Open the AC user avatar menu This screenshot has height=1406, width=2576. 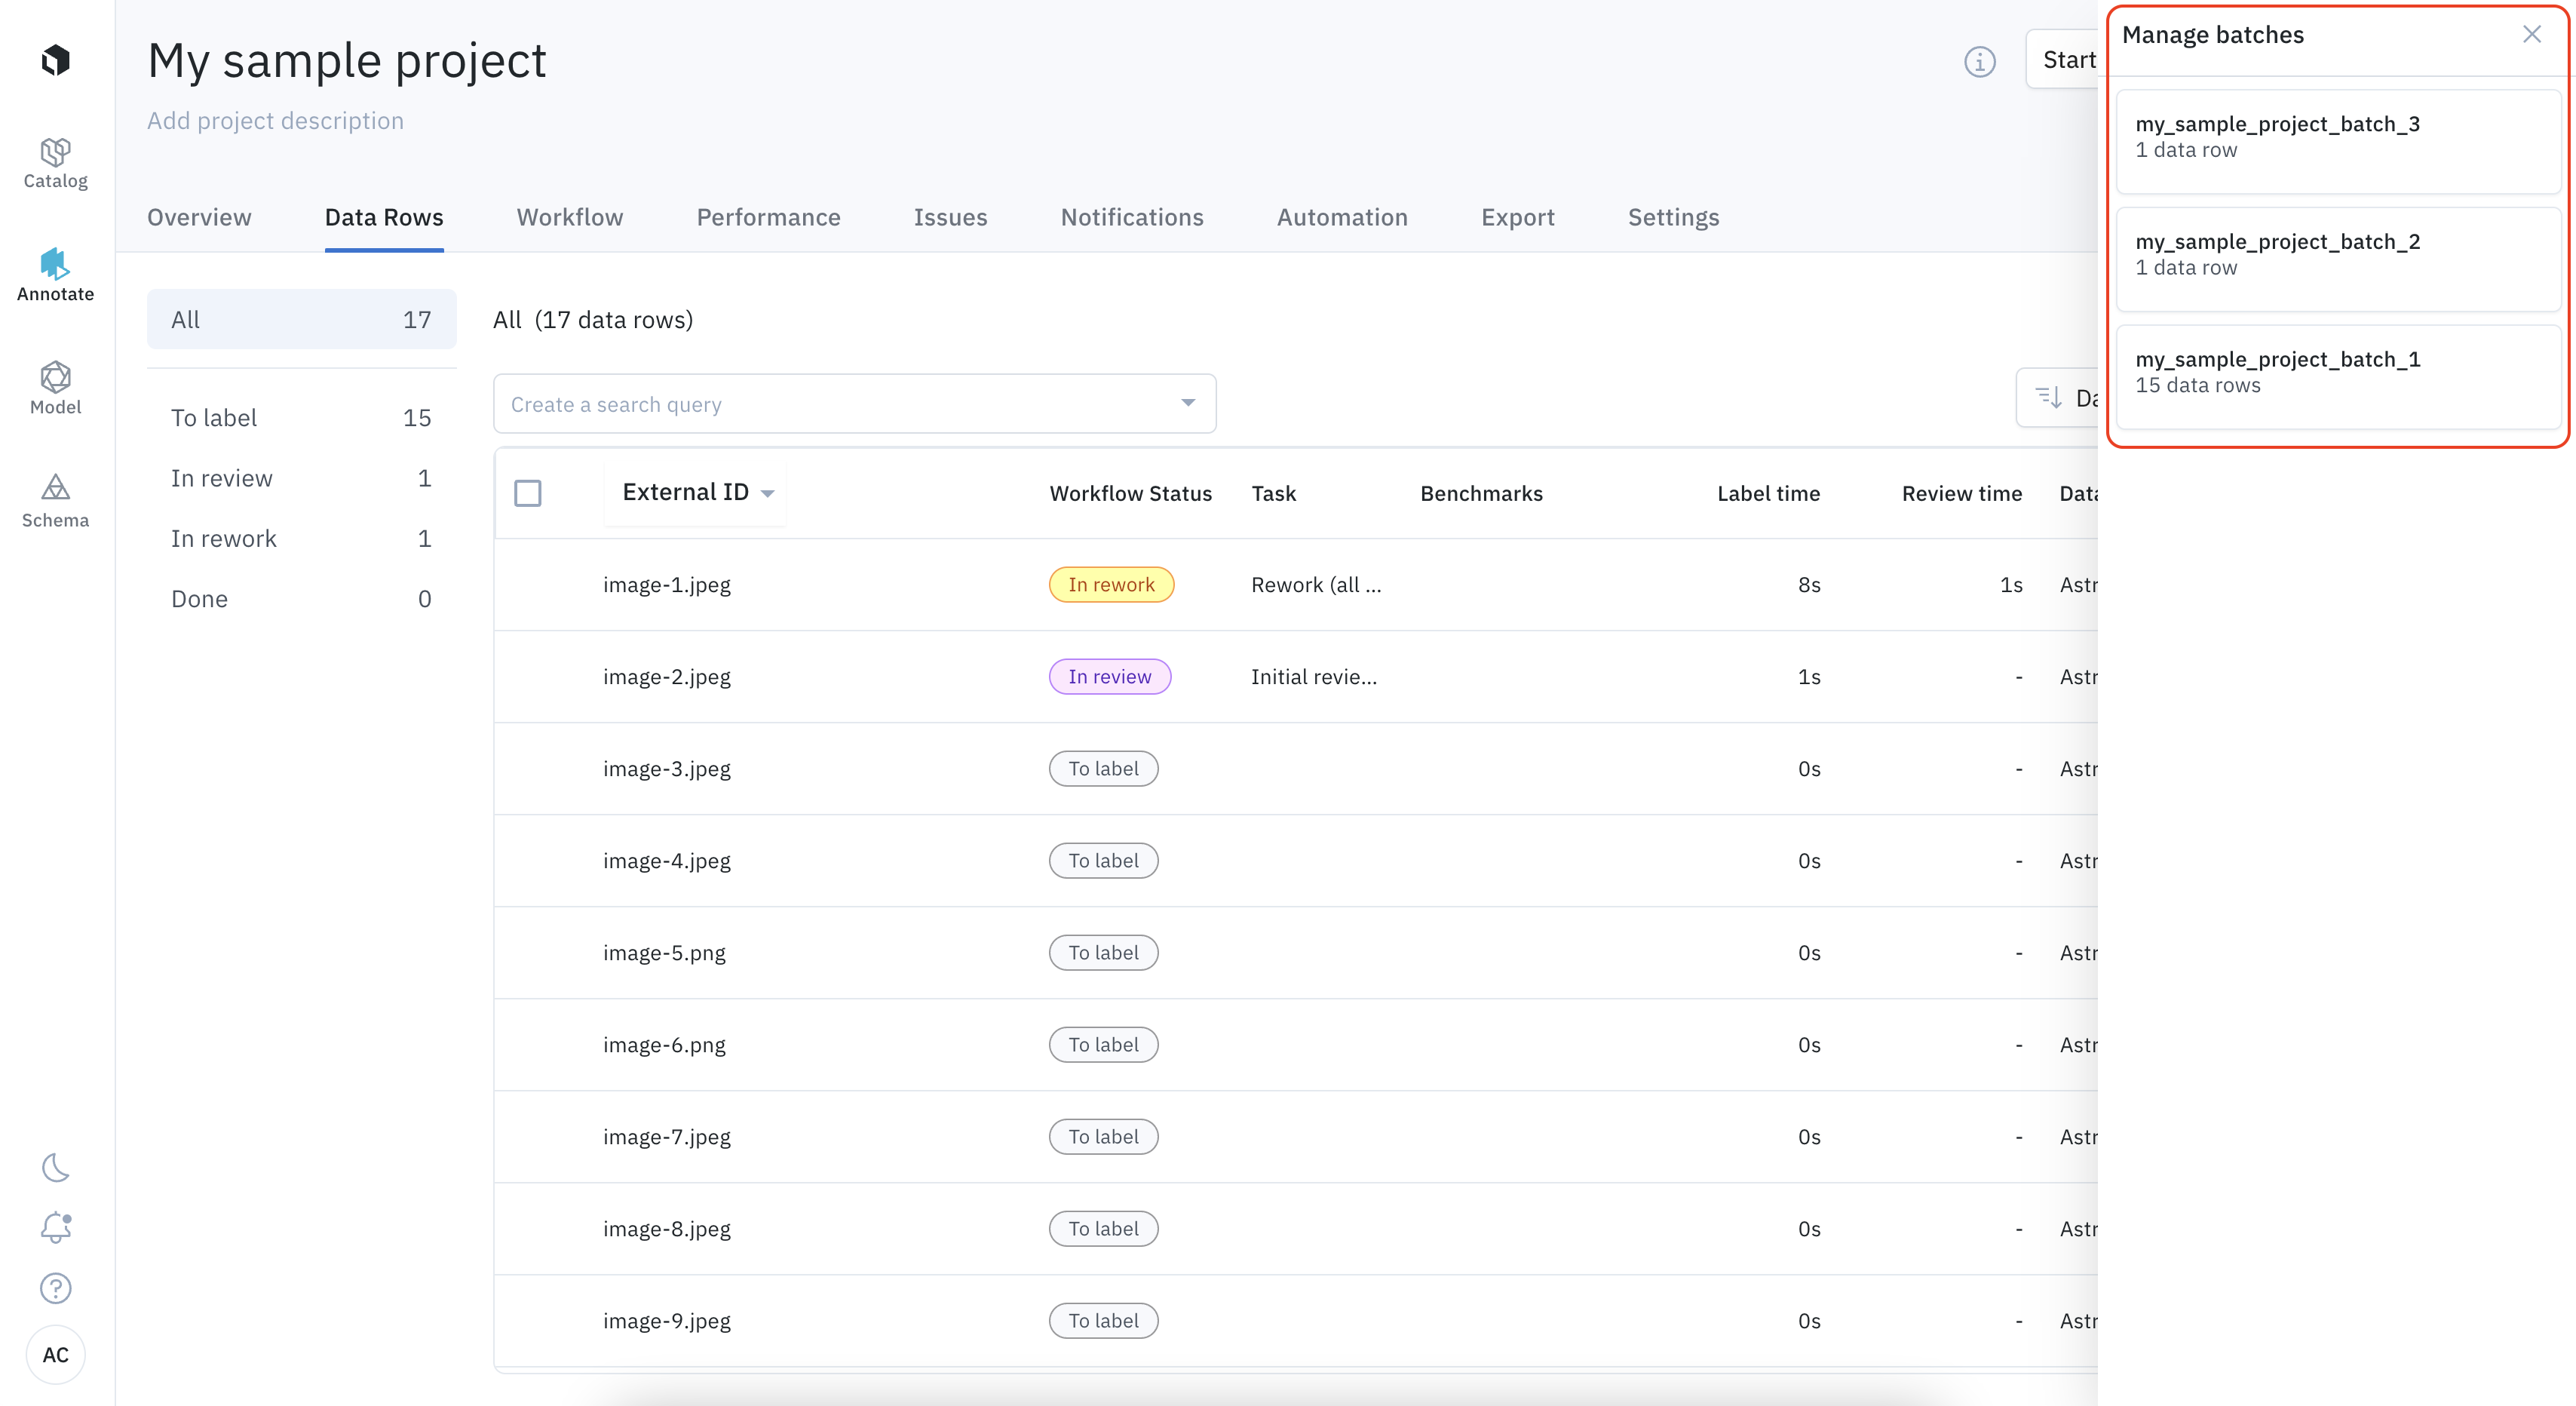(55, 1354)
